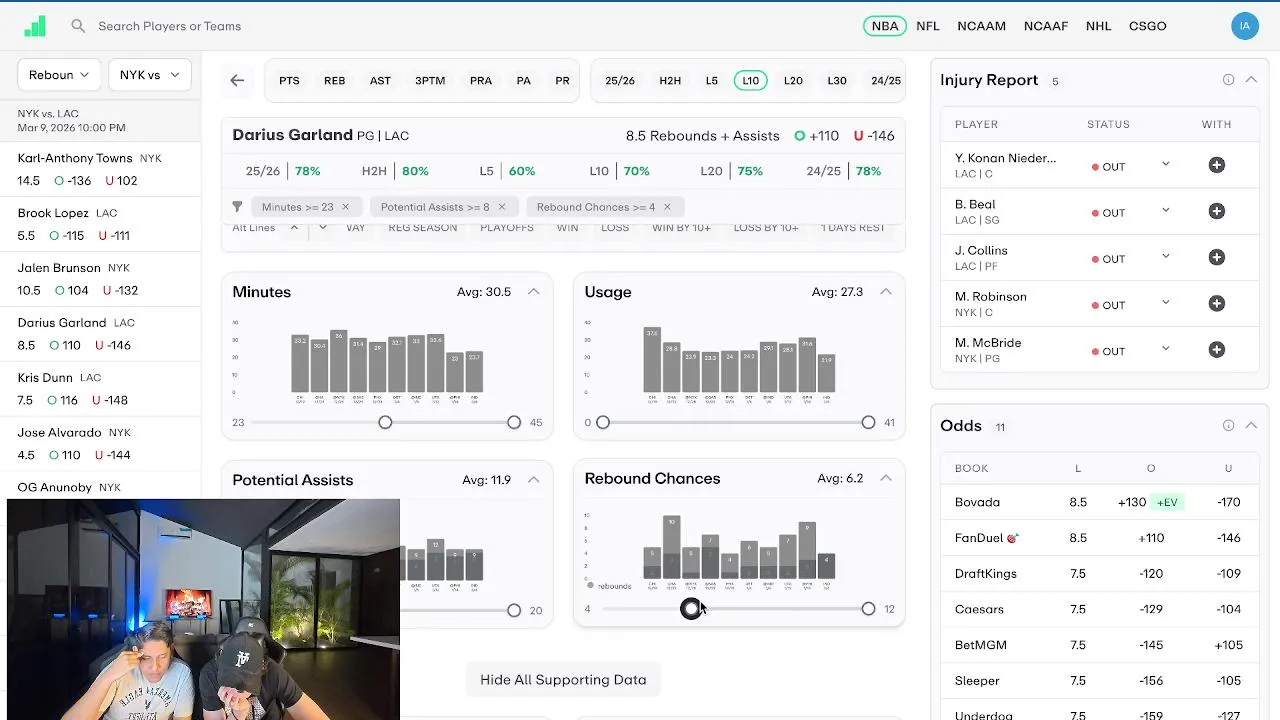Focus the Search Players or Teams field
Viewport: 1280px width, 720px height.
170,26
